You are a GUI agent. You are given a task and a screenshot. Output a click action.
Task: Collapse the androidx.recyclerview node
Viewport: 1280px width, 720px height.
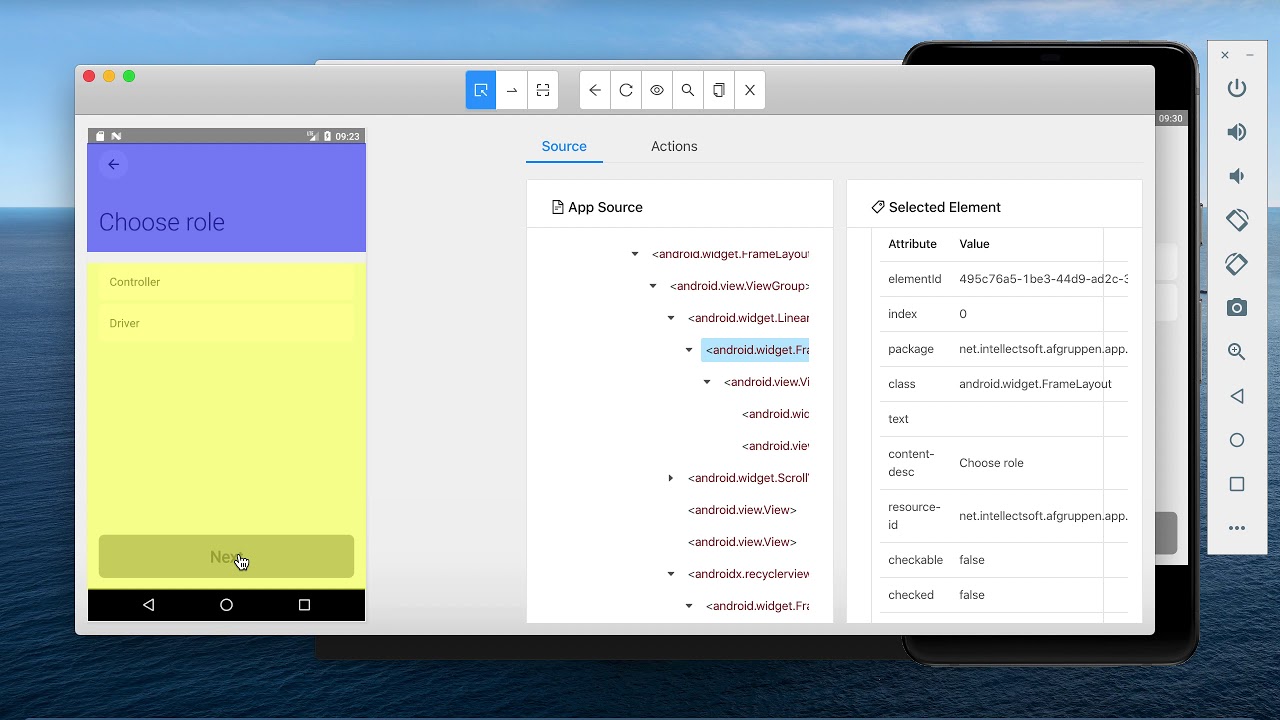[x=671, y=574]
